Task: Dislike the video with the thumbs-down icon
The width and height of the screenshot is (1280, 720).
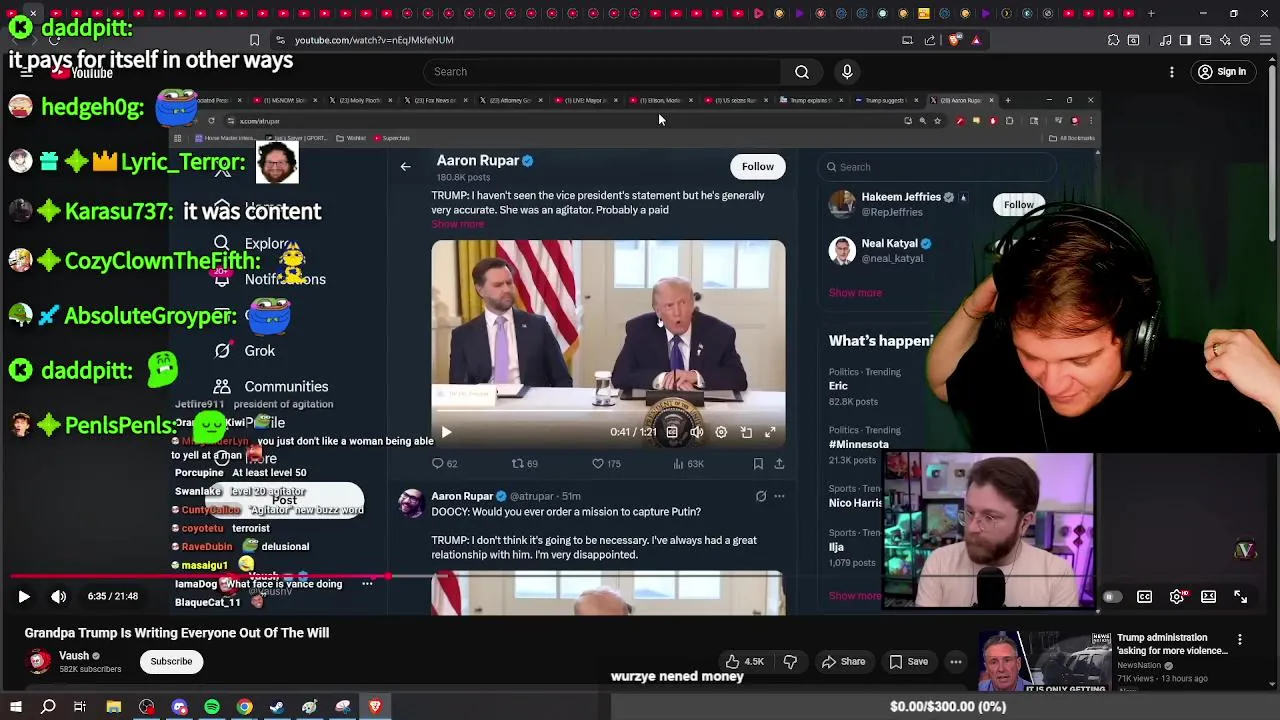Action: (x=790, y=661)
